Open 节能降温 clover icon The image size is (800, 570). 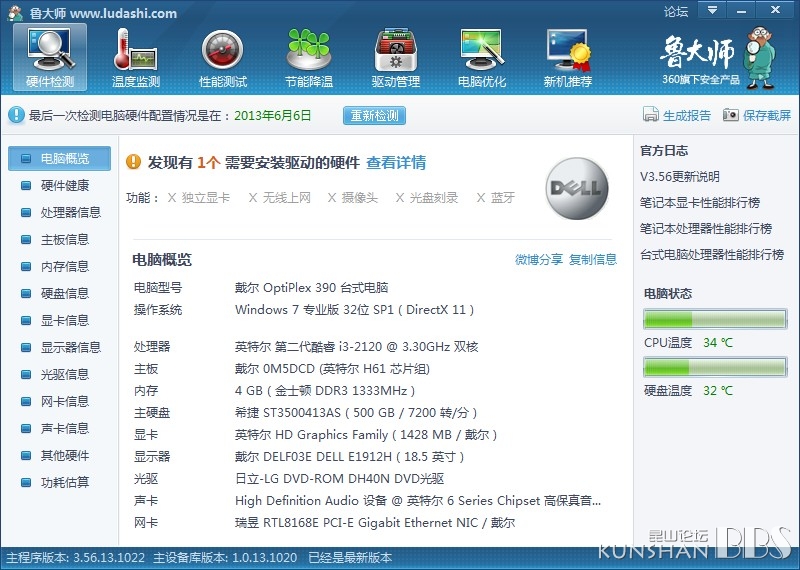[309, 57]
